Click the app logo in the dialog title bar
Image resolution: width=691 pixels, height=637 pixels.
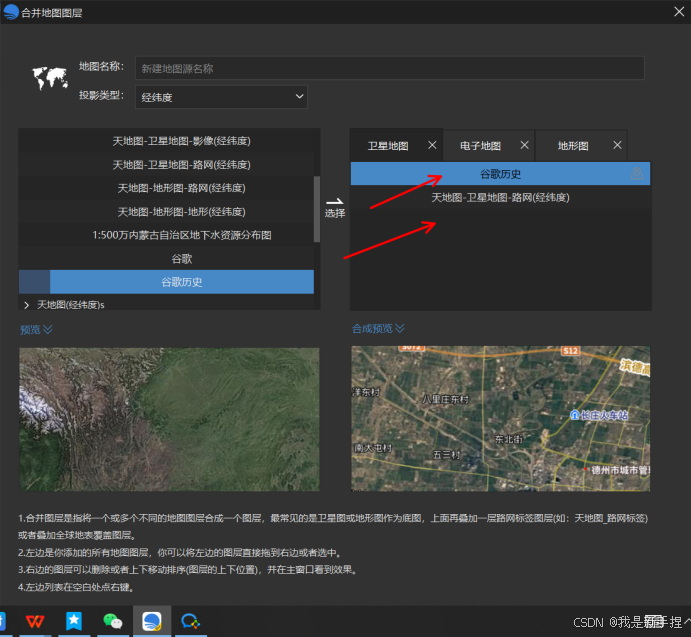pyautogui.click(x=11, y=12)
